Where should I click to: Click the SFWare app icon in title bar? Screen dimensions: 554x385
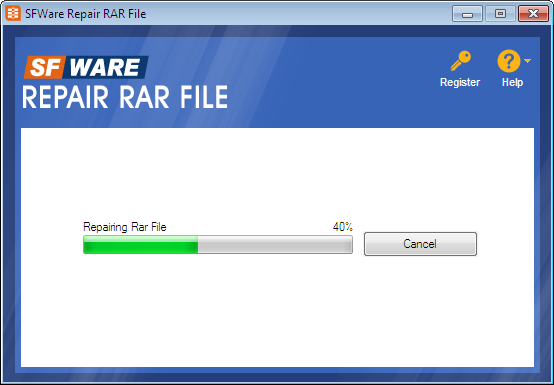13,14
